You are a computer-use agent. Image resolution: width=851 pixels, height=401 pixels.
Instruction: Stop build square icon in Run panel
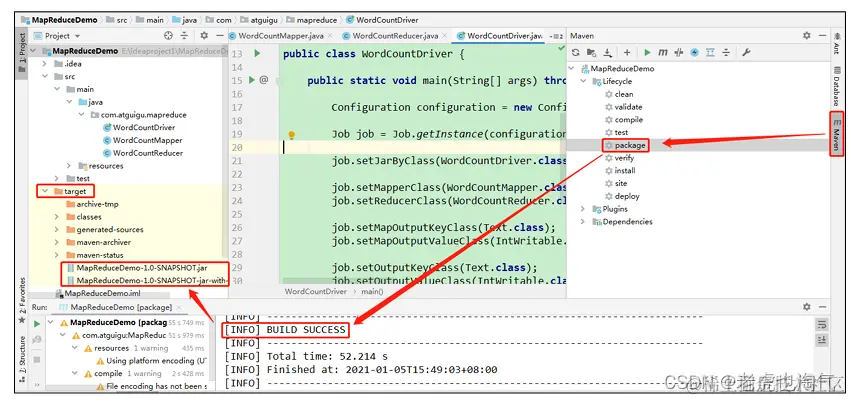click(37, 360)
